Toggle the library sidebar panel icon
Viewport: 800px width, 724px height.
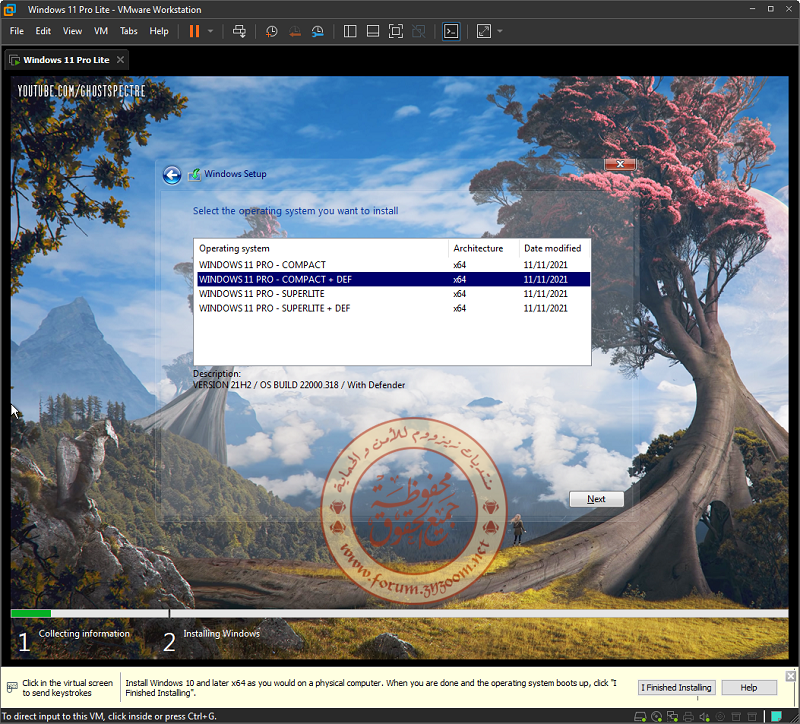pos(350,31)
